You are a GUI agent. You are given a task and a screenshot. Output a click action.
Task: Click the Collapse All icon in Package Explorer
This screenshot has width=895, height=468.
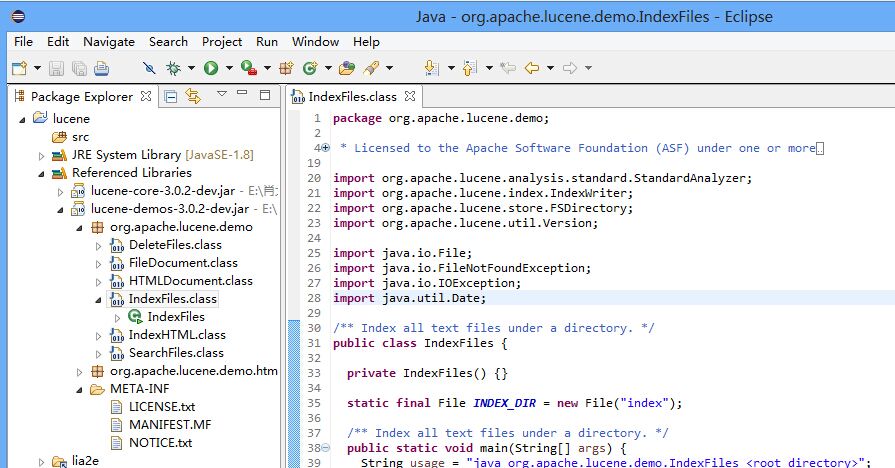(x=171, y=96)
